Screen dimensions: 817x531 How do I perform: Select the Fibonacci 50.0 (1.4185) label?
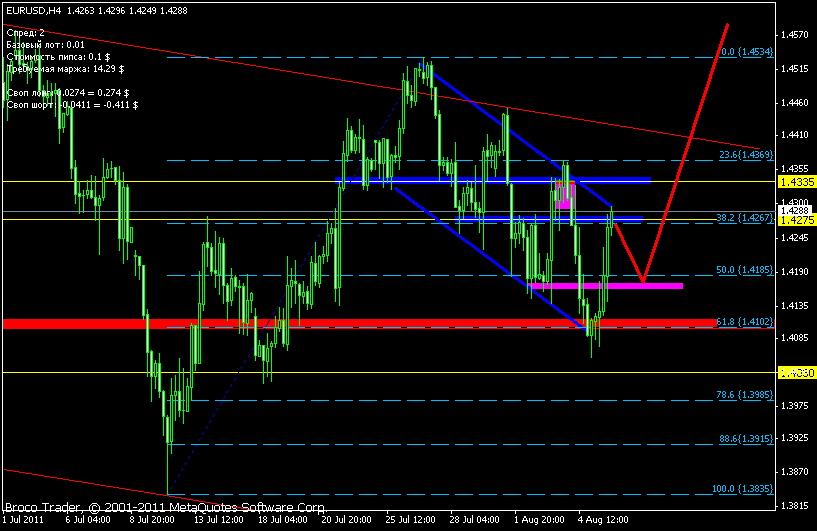(745, 270)
